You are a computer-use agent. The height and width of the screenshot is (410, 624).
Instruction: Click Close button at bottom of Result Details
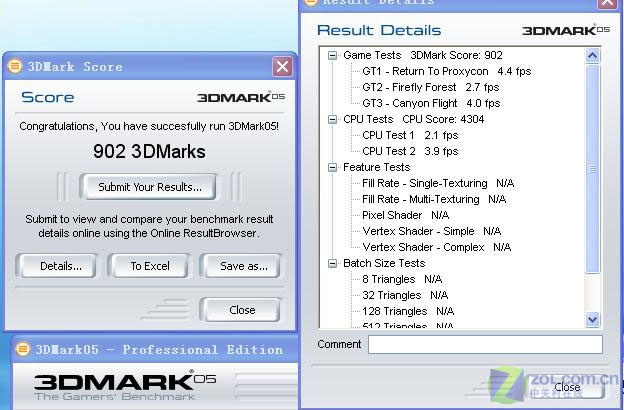click(x=567, y=387)
